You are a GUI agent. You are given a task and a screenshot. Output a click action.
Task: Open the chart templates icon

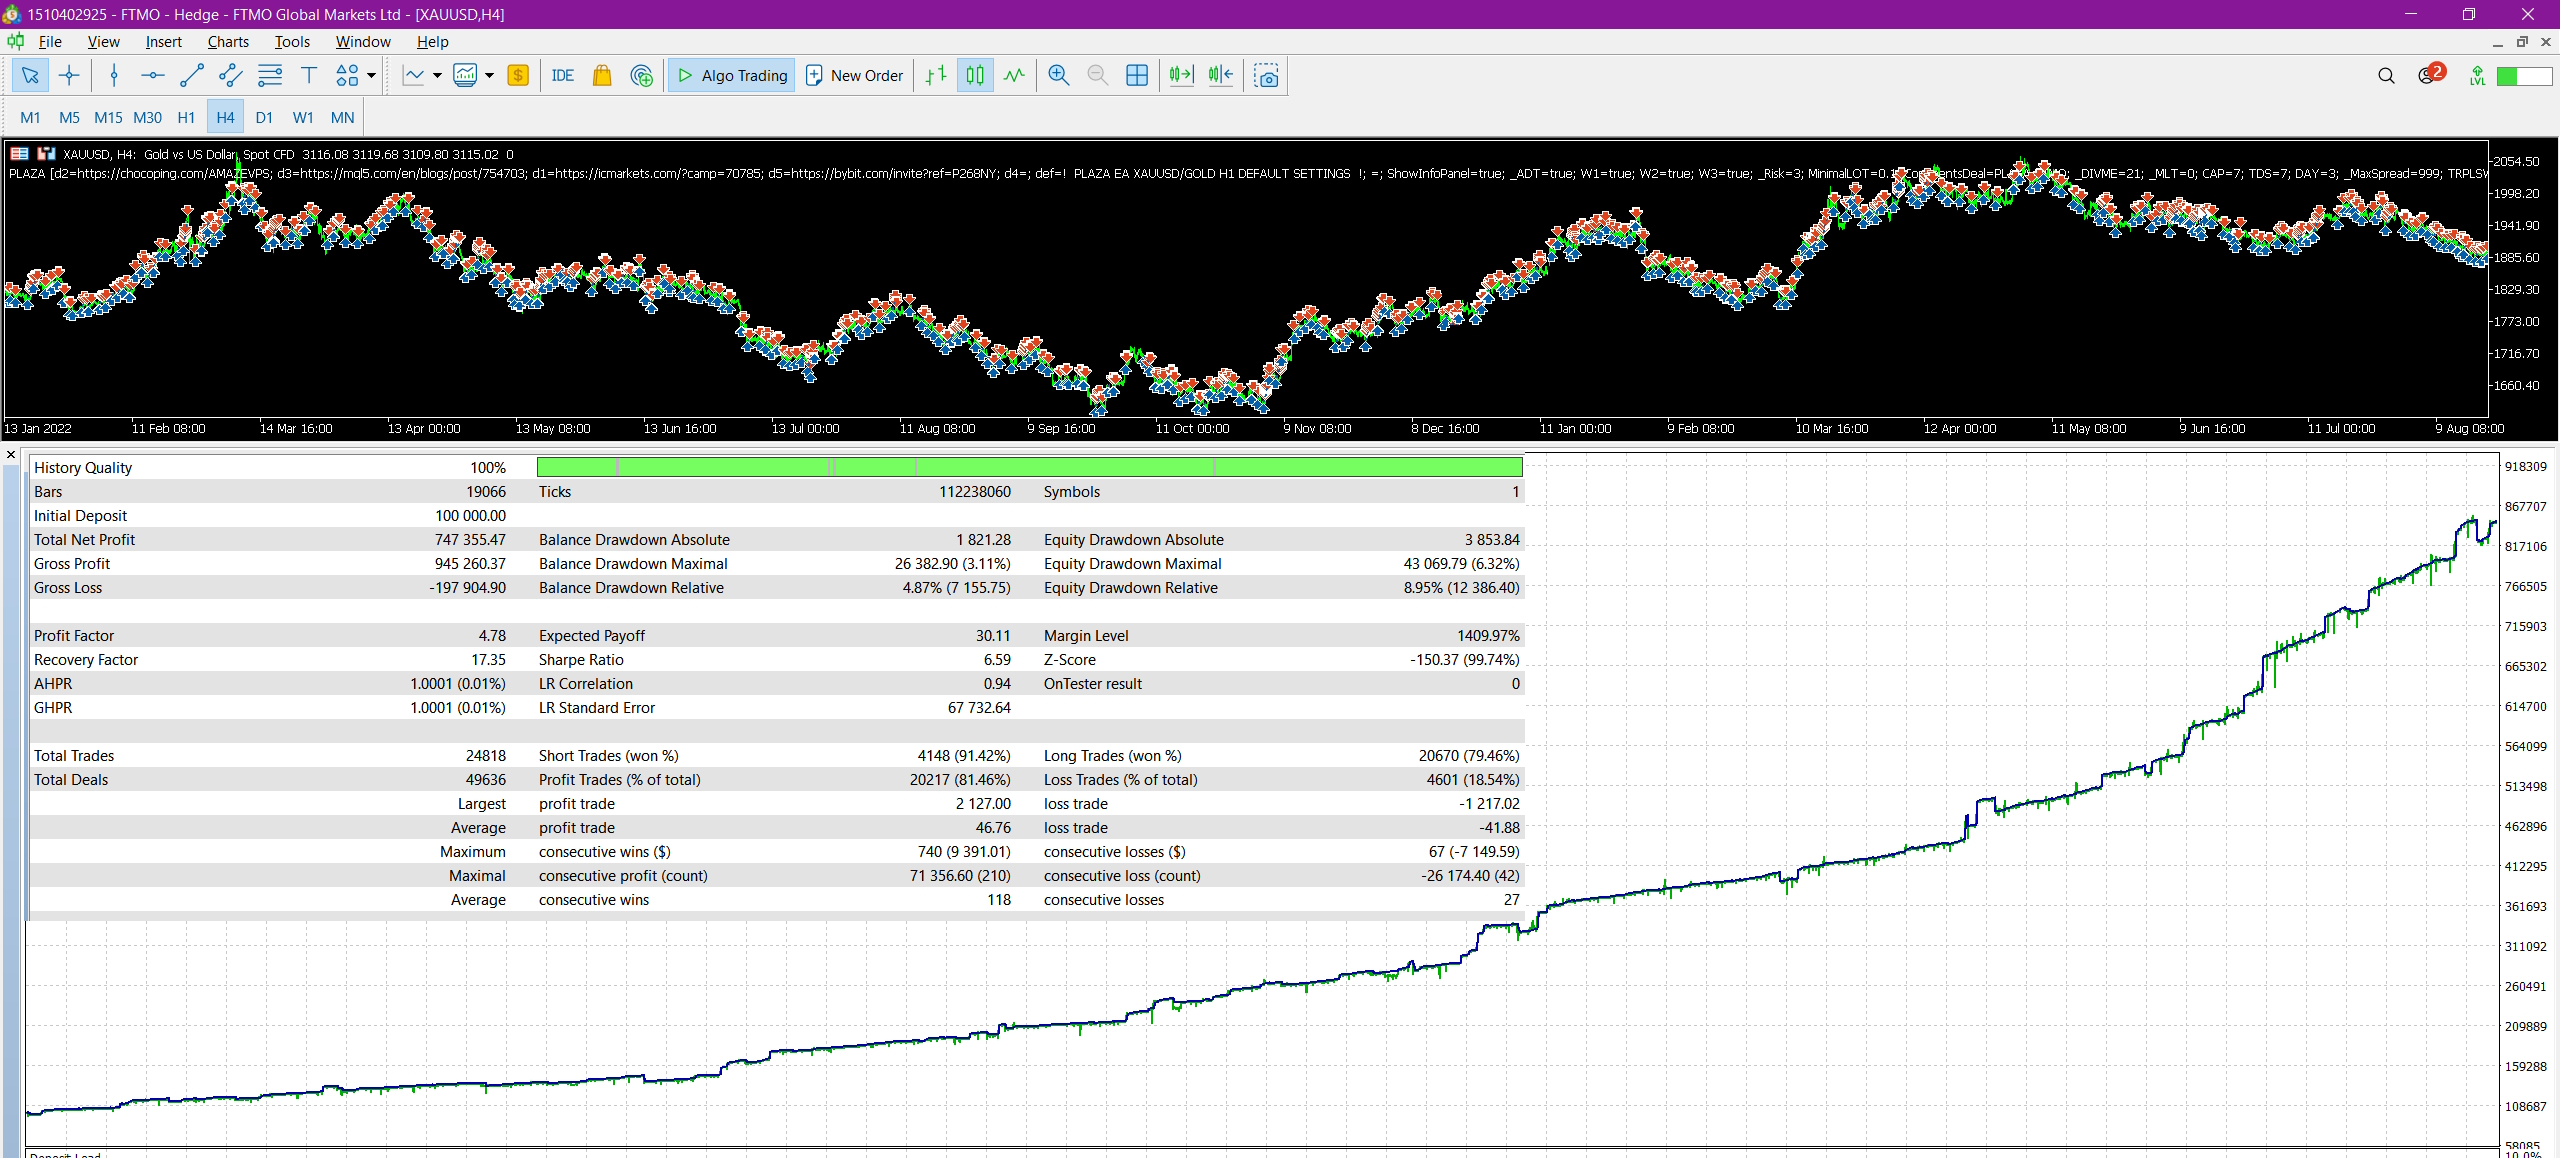tap(465, 75)
